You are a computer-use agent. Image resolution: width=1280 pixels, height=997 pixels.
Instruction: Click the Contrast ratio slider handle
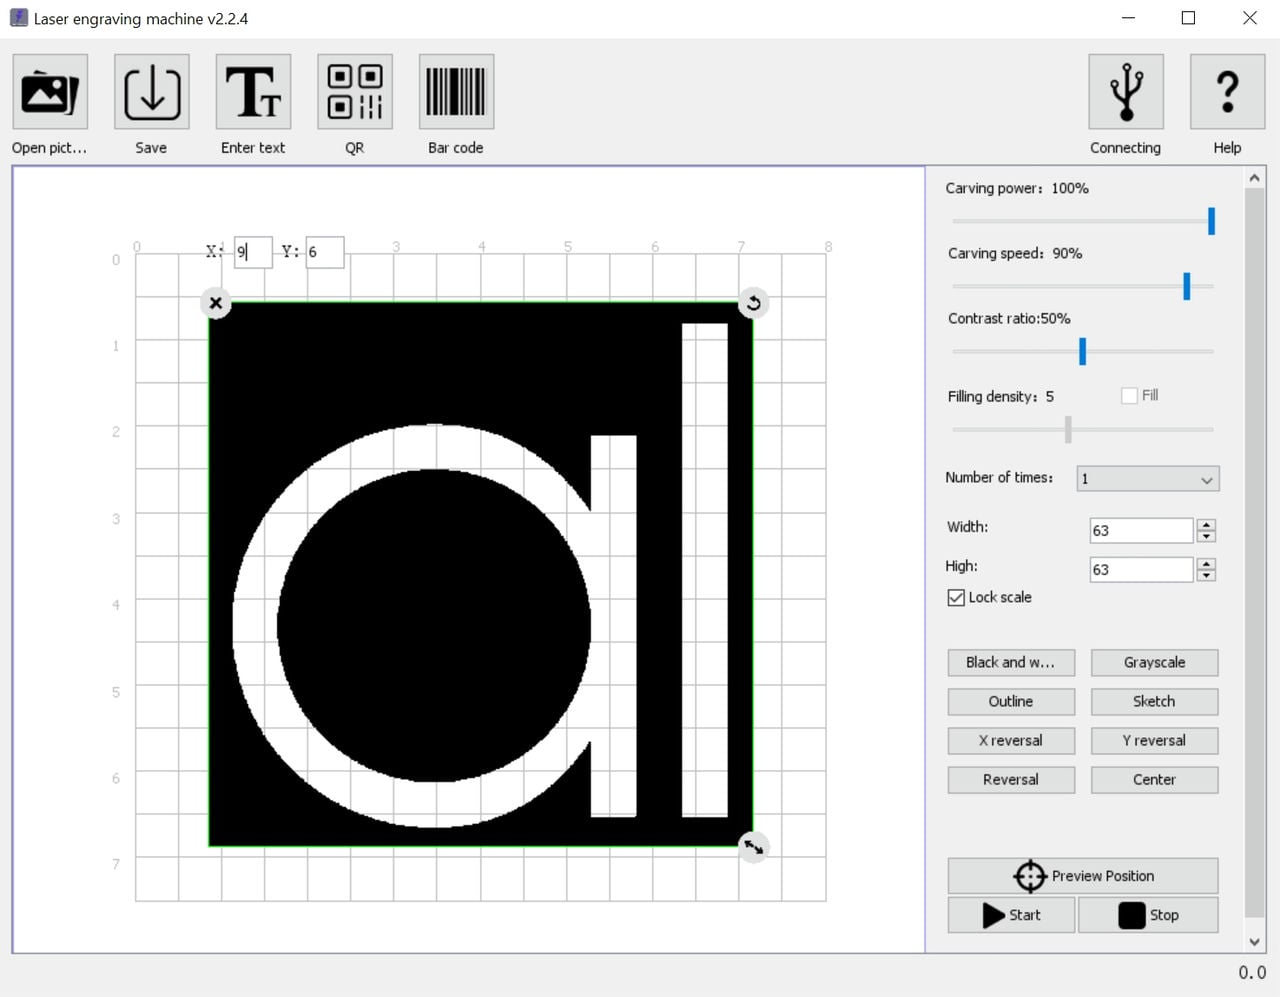coord(1082,351)
